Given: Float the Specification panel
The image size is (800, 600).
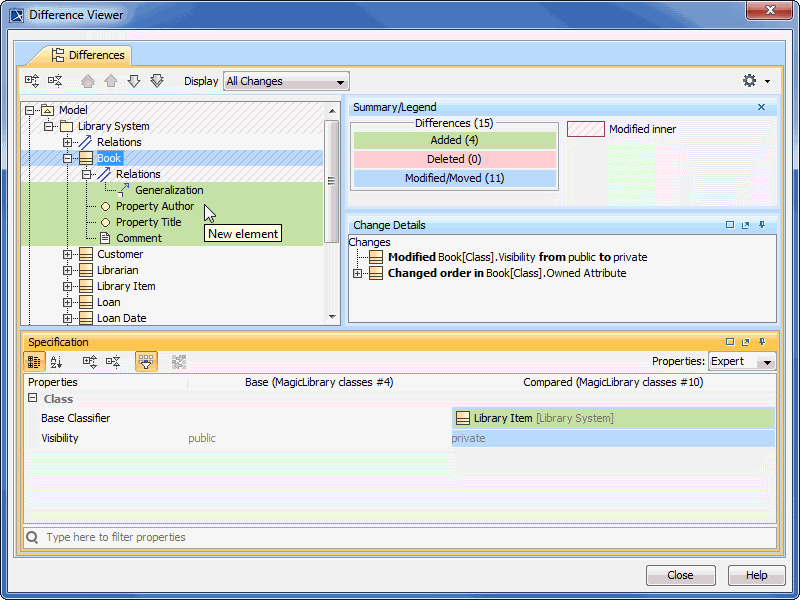Looking at the screenshot, I should coord(746,342).
